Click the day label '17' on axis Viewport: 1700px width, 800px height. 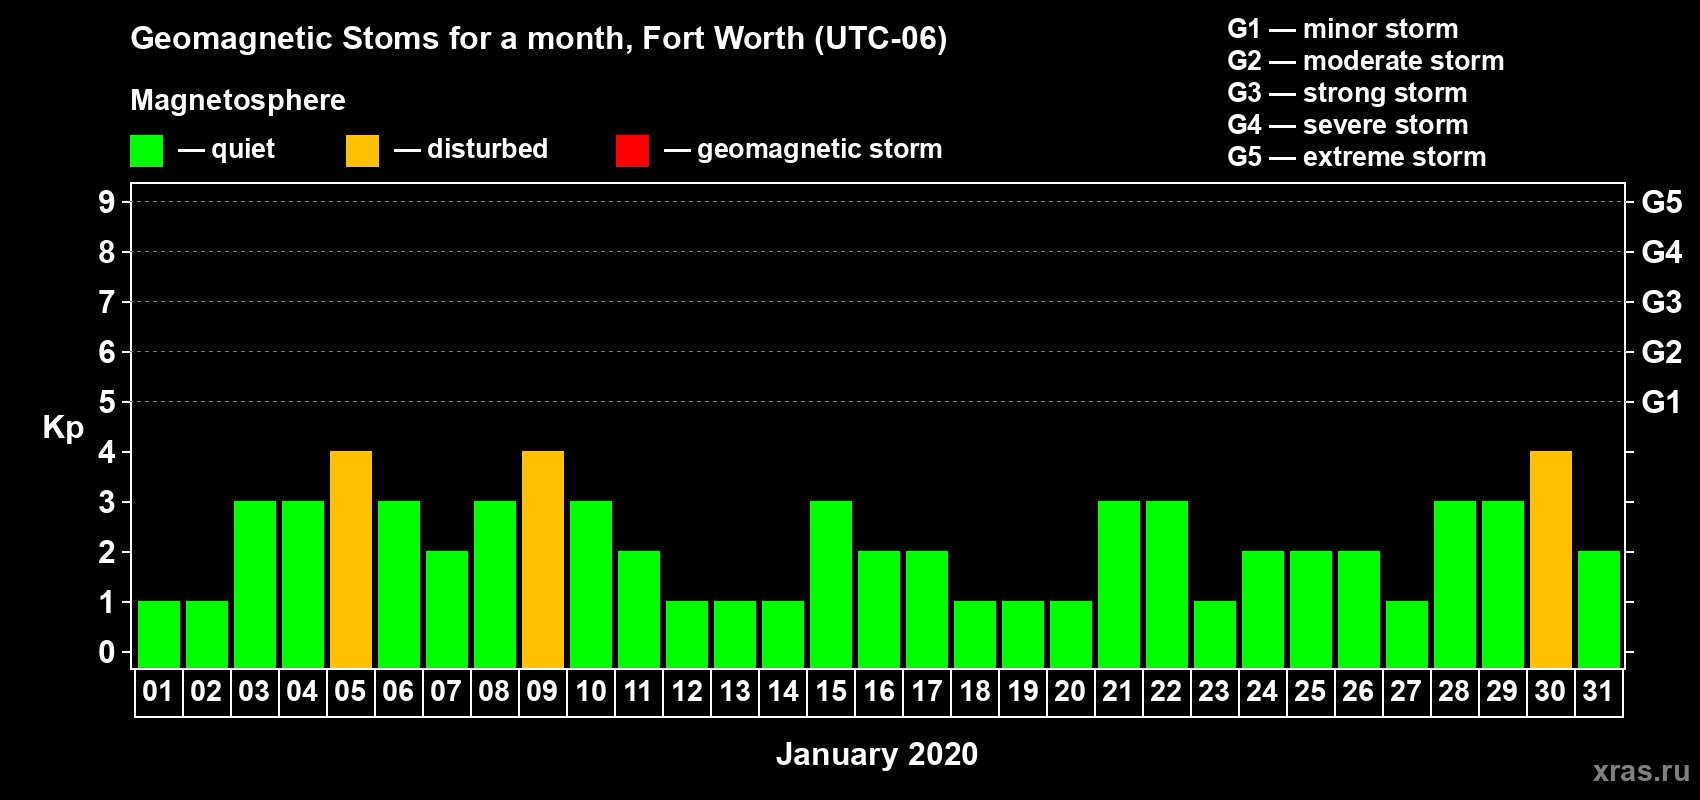coord(927,692)
